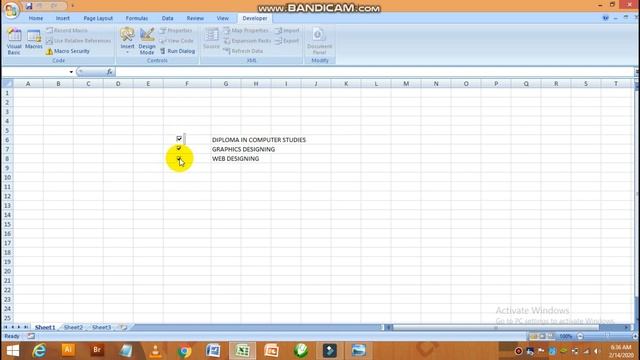Toggle the Web Designing checkbox
The image size is (640, 360).
coord(179,158)
